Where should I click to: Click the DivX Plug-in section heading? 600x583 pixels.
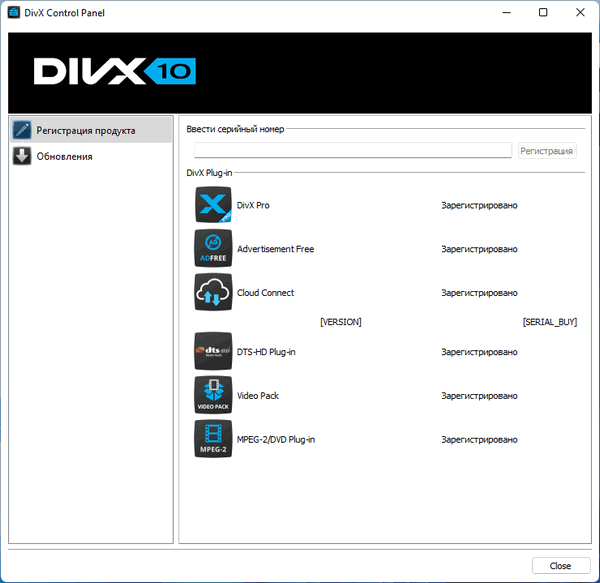point(209,173)
